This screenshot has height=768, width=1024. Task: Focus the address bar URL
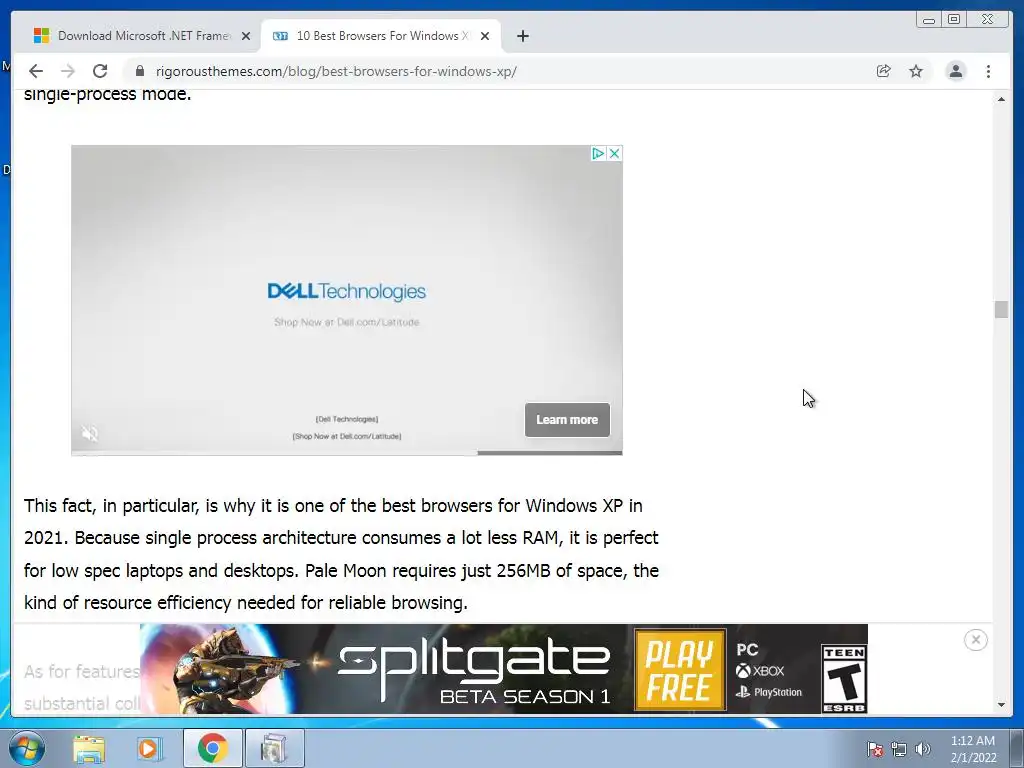pos(336,71)
